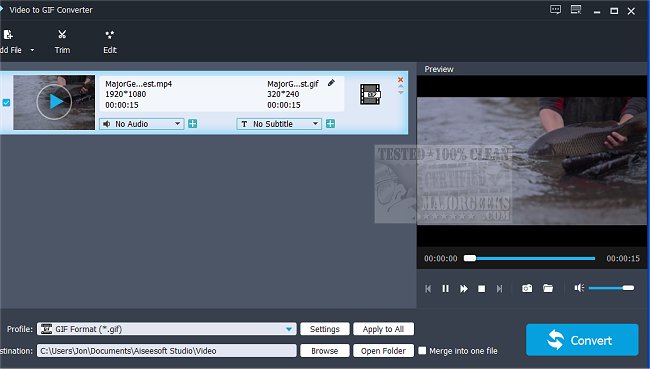Click the 00:00:15 total time in preview
This screenshot has width=650, height=369.
623,258
